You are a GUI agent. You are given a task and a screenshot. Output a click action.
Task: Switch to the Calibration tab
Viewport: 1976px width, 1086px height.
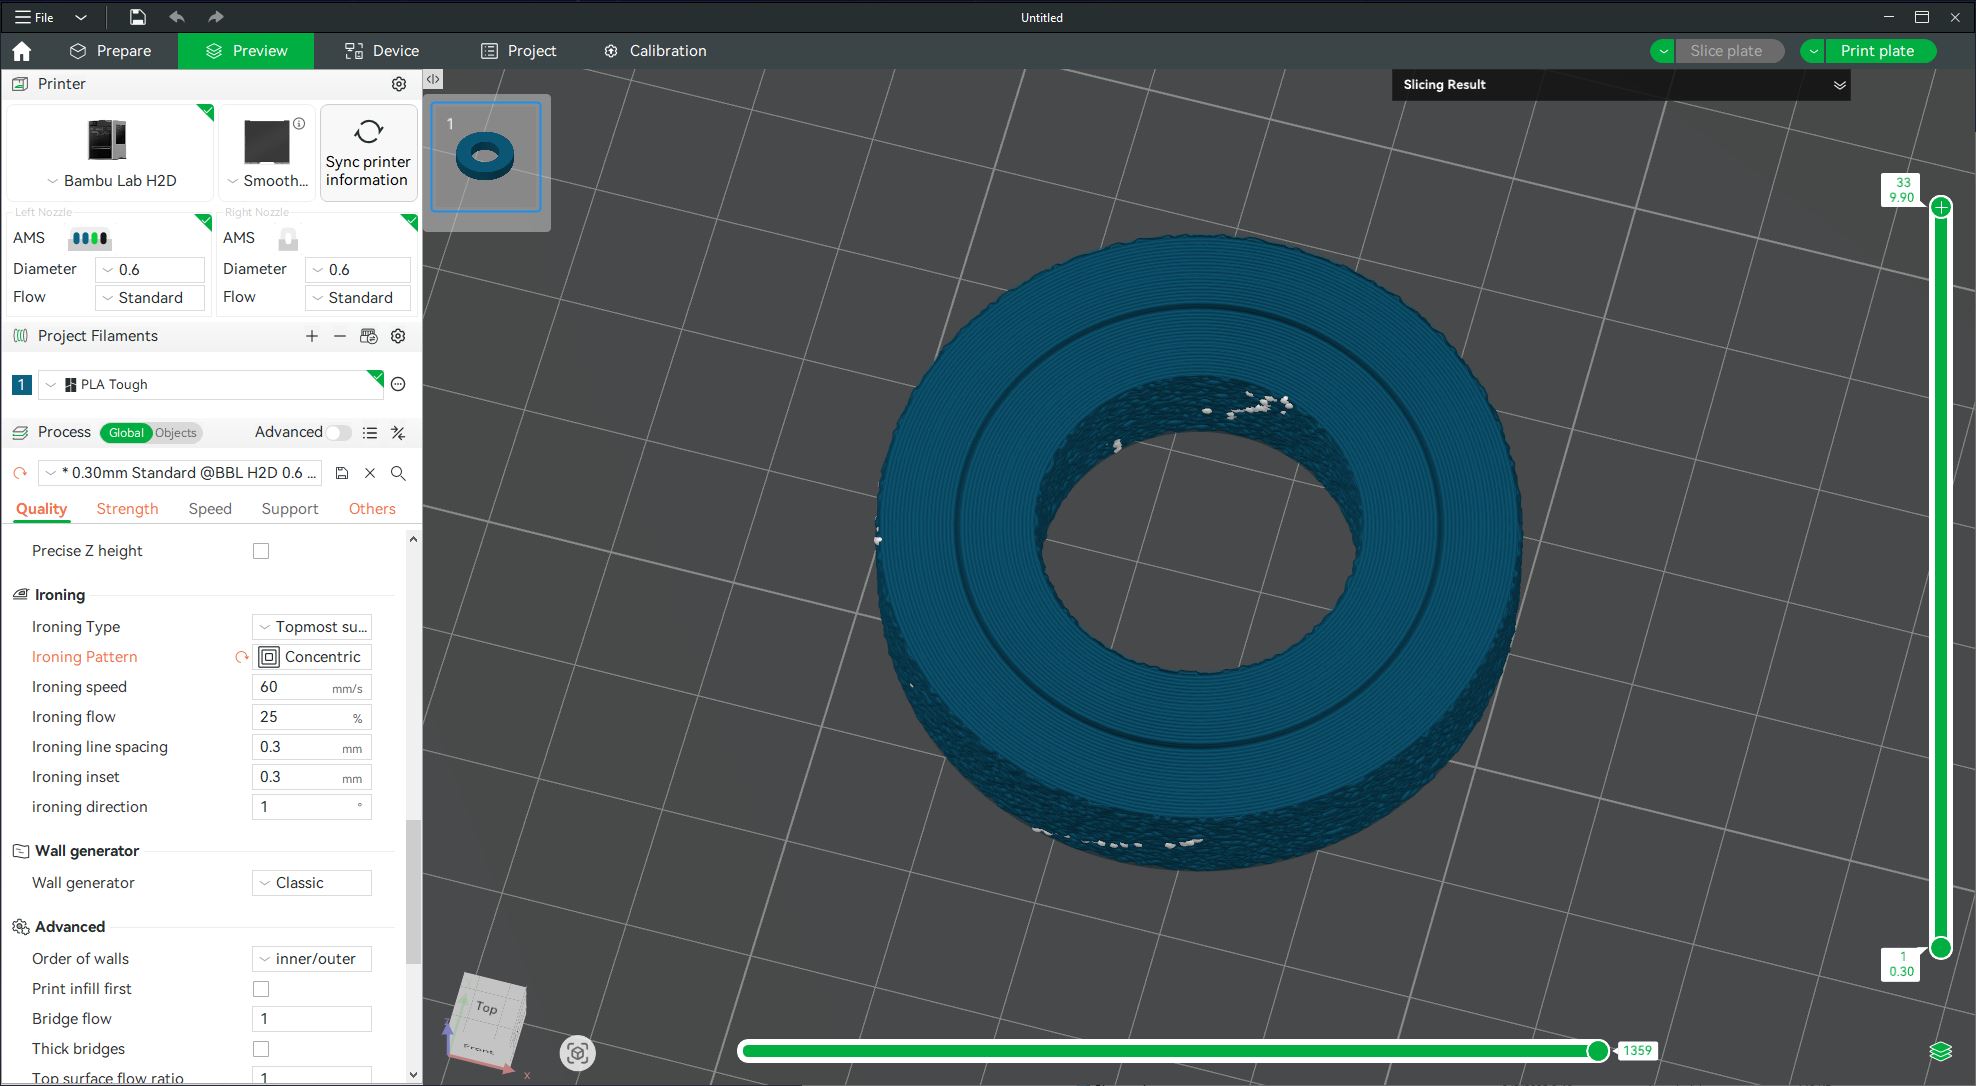pyautogui.click(x=655, y=51)
